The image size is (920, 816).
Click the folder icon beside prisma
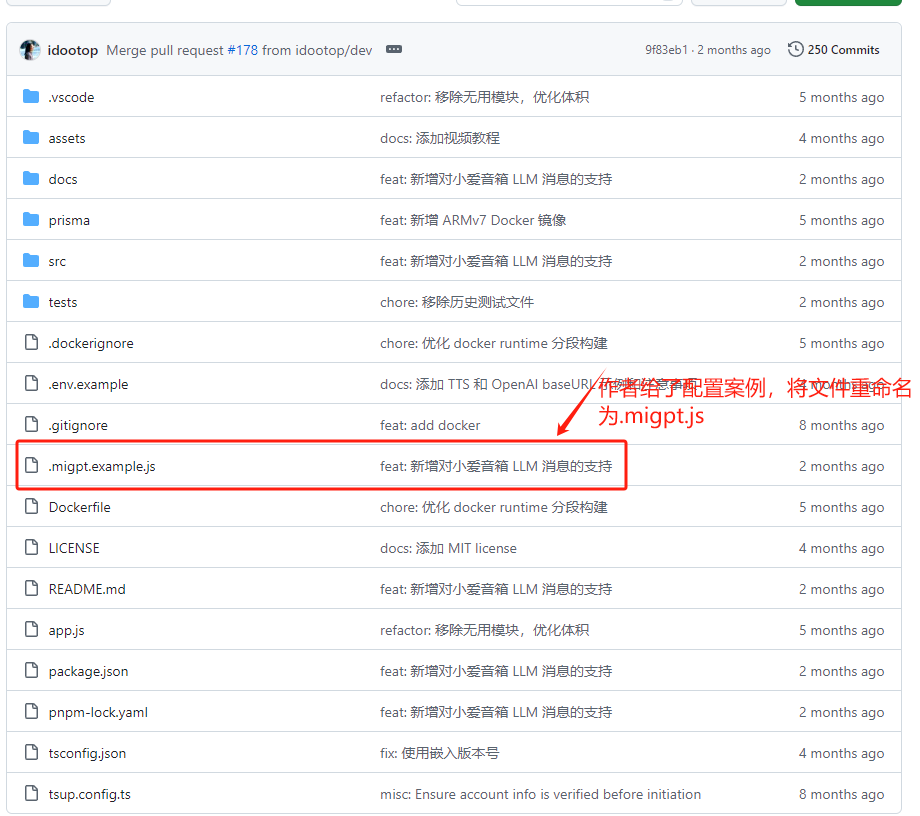[31, 219]
